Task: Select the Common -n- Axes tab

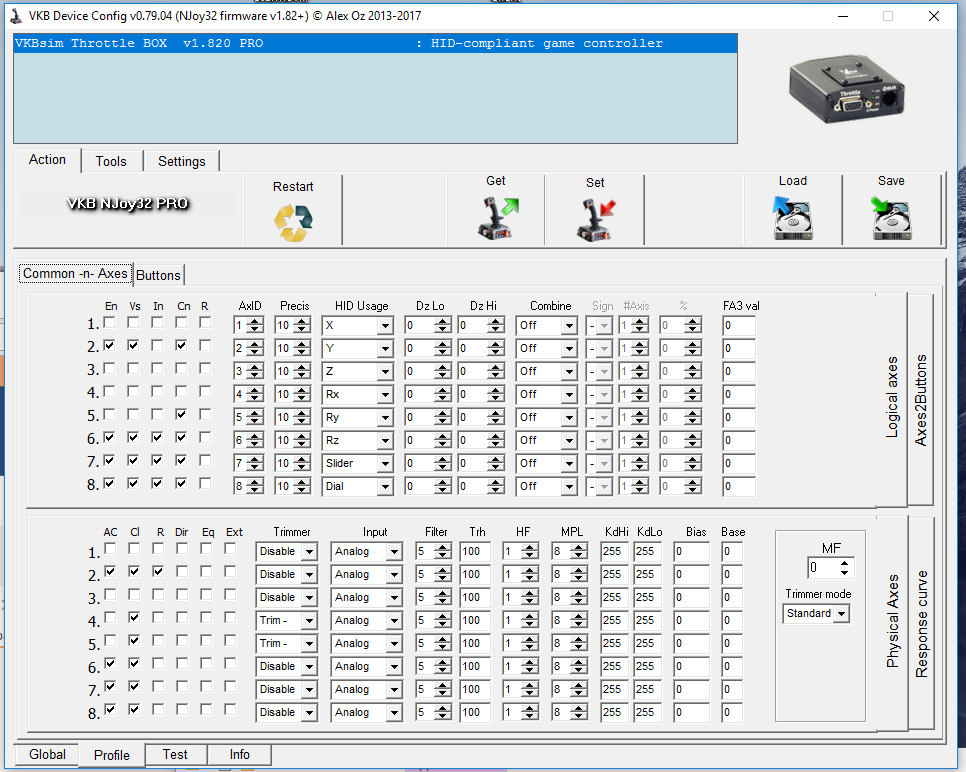Action: pyautogui.click(x=75, y=274)
